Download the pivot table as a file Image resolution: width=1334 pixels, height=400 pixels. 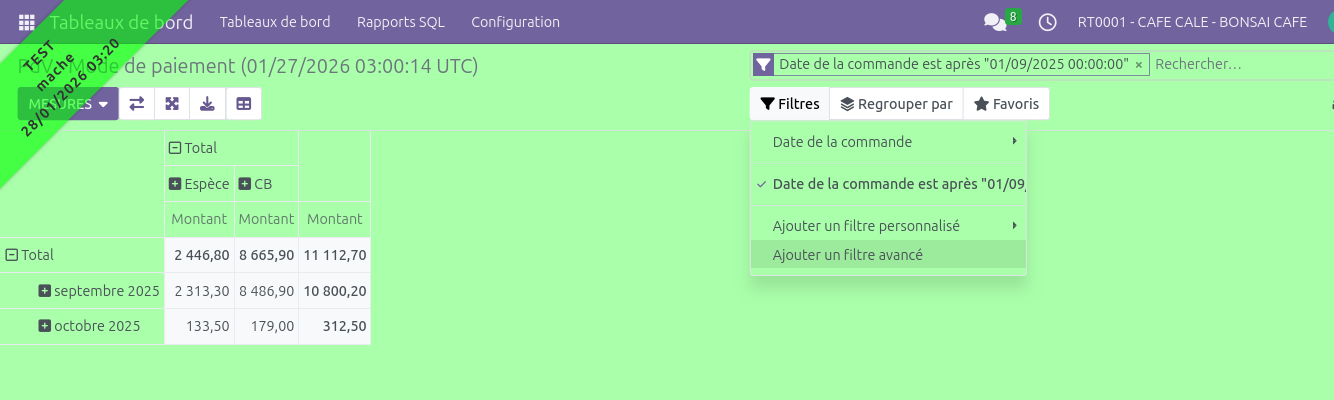pos(207,103)
